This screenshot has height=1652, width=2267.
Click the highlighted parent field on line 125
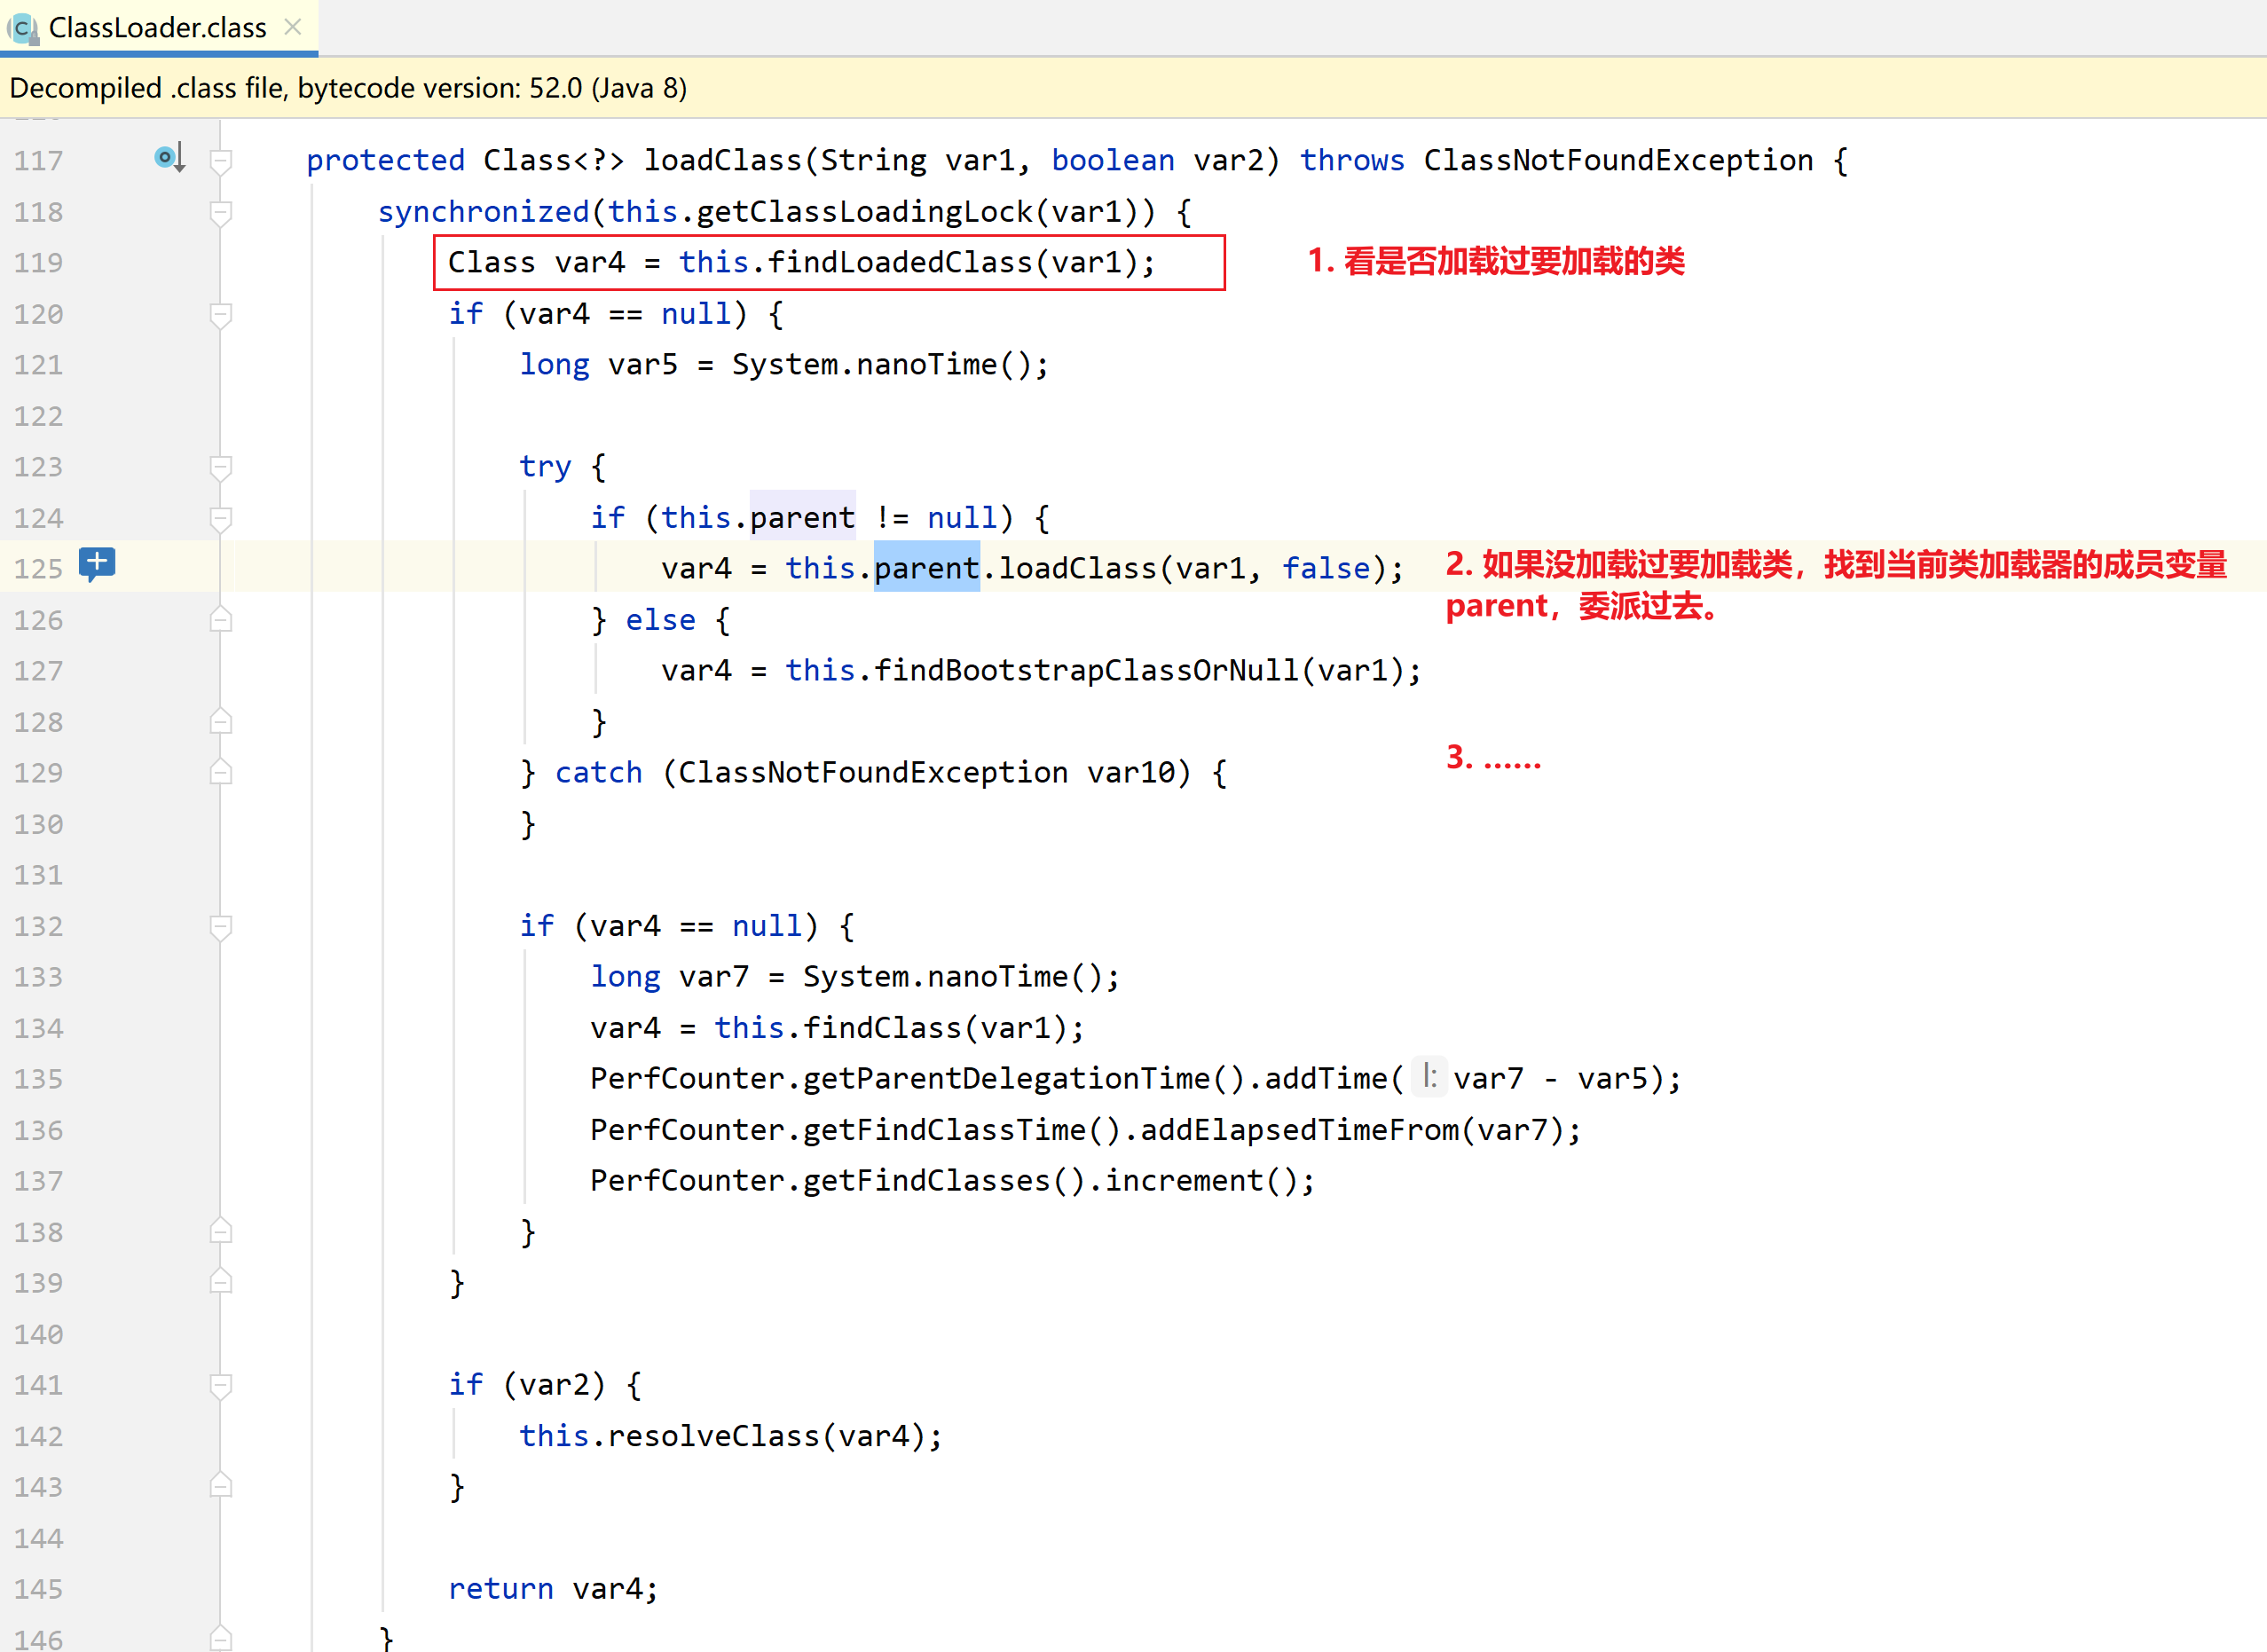tap(926, 568)
